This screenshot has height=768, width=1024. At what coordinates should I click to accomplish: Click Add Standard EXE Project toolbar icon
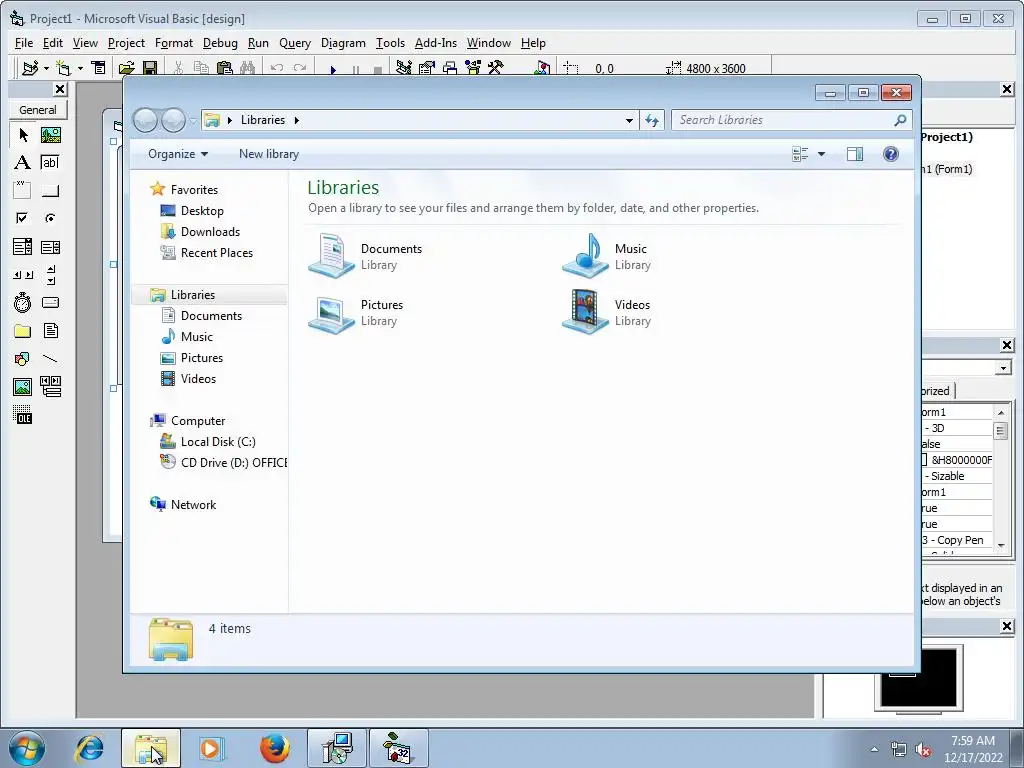[29, 68]
